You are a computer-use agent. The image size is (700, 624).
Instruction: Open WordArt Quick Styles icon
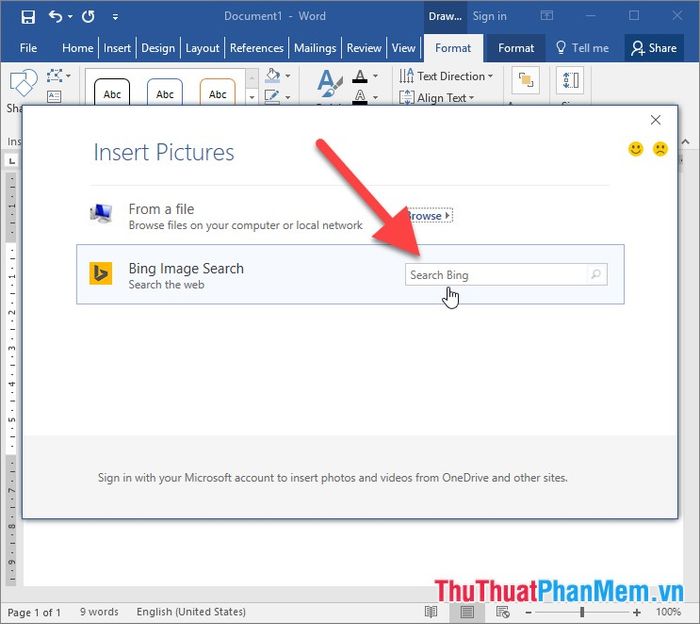pos(329,84)
